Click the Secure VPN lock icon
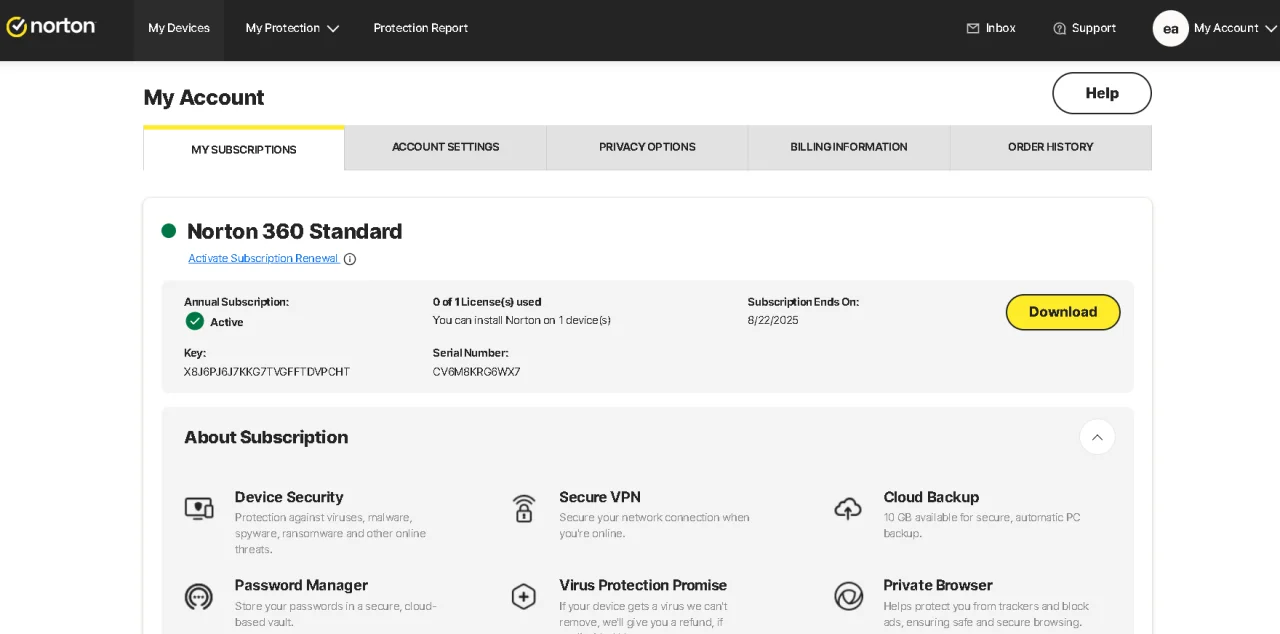Screen dimensions: 1280x634 (x=524, y=508)
